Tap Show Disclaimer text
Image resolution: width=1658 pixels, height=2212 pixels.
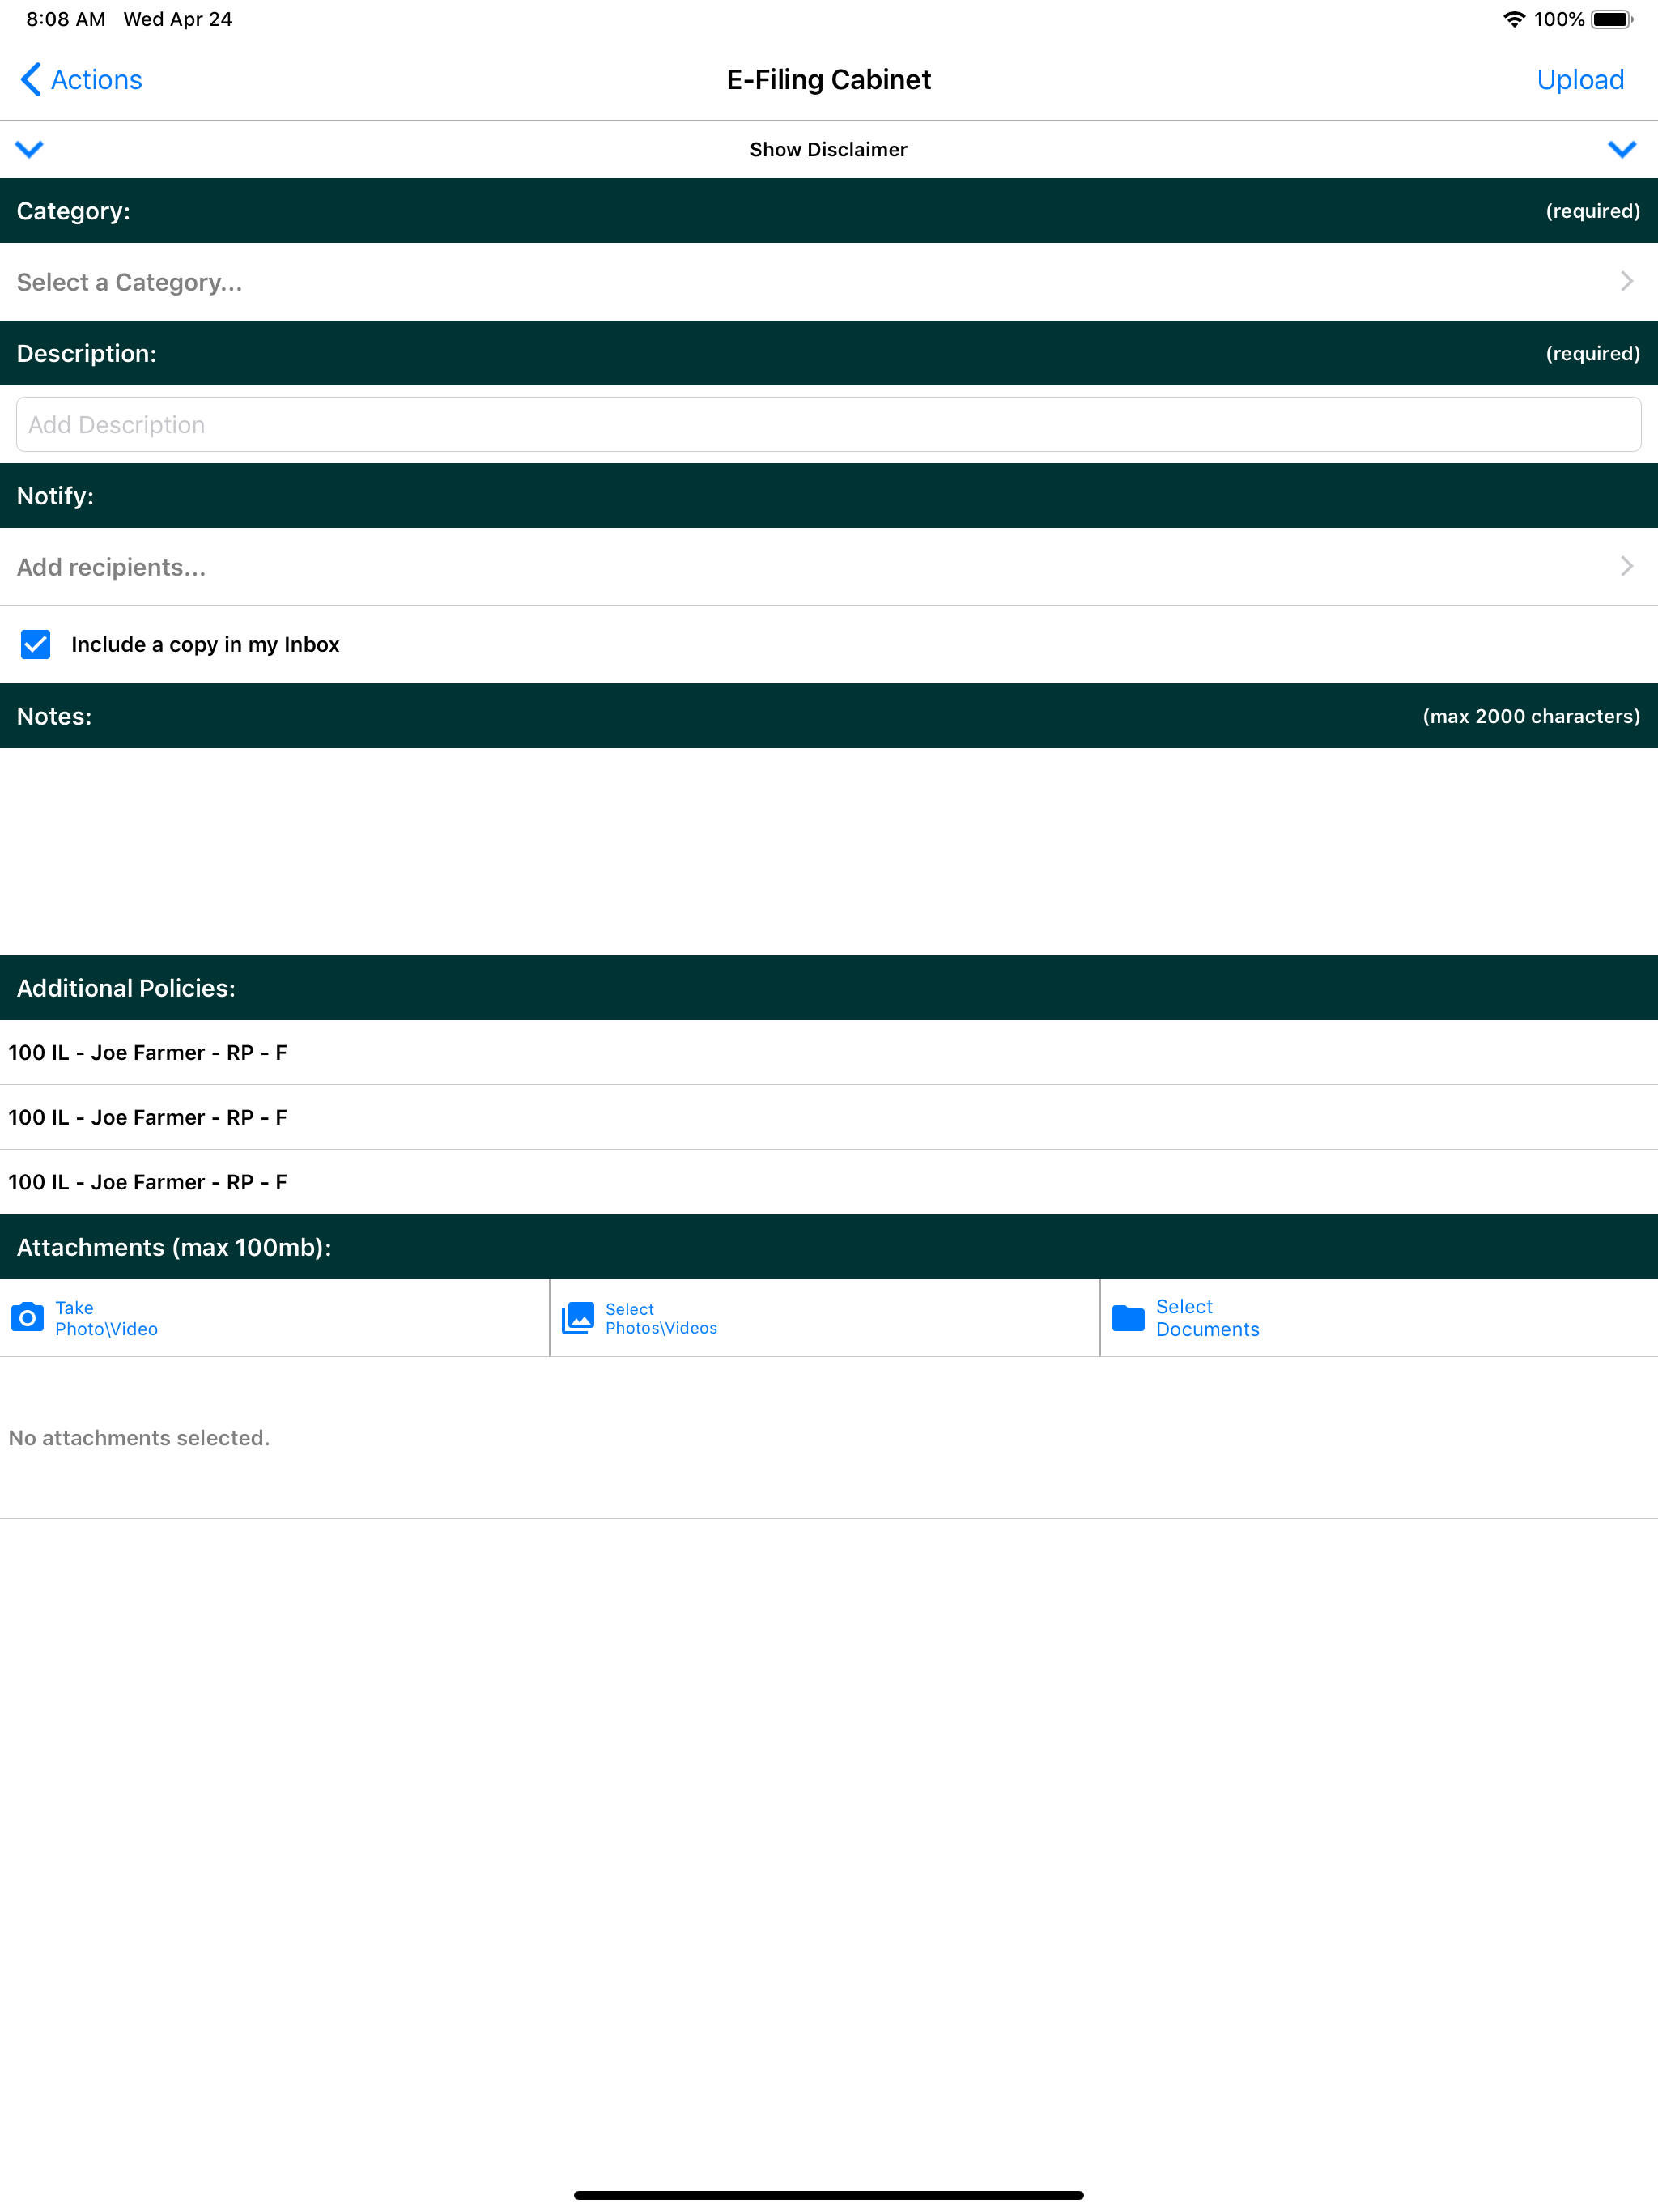pos(828,149)
